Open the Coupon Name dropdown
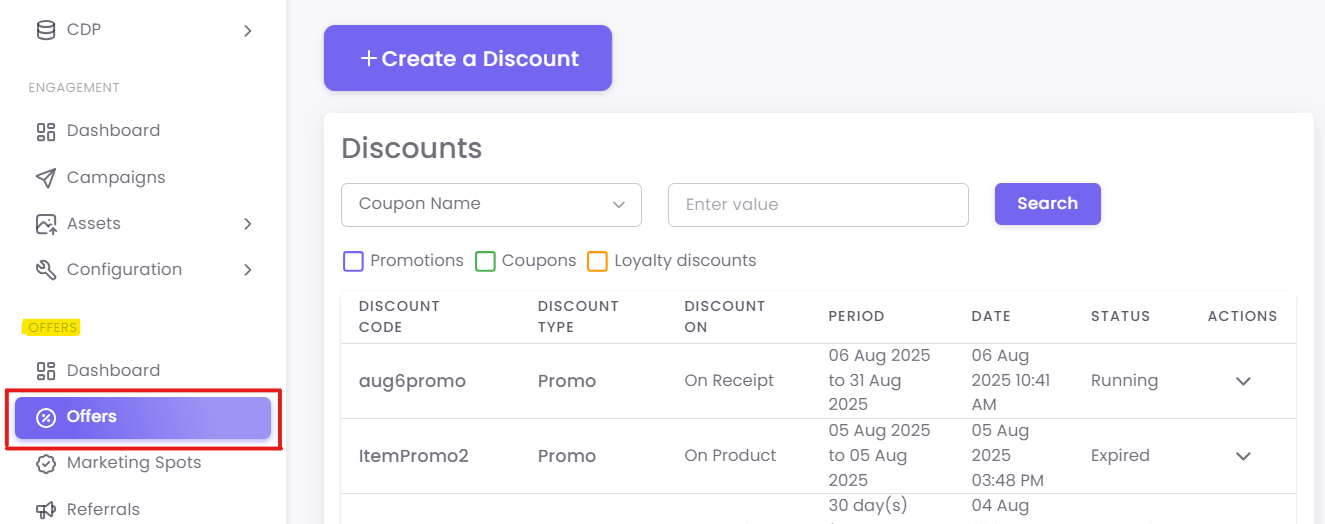The image size is (1325, 524). tap(491, 205)
